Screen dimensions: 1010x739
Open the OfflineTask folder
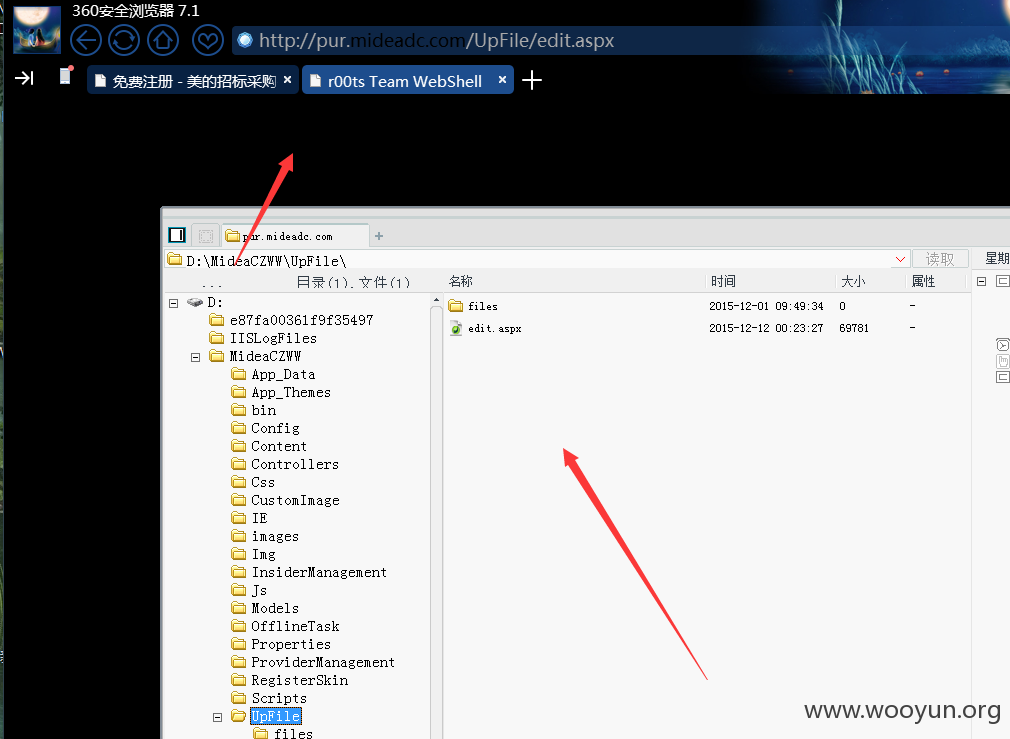(x=285, y=627)
